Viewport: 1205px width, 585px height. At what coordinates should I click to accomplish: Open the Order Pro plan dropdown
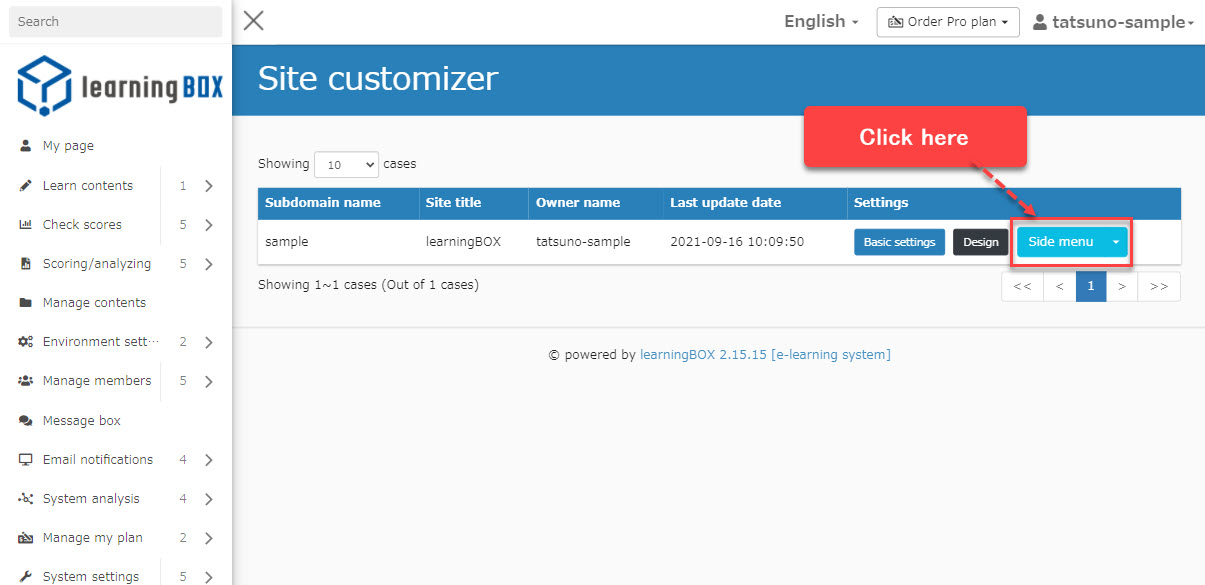coord(947,22)
